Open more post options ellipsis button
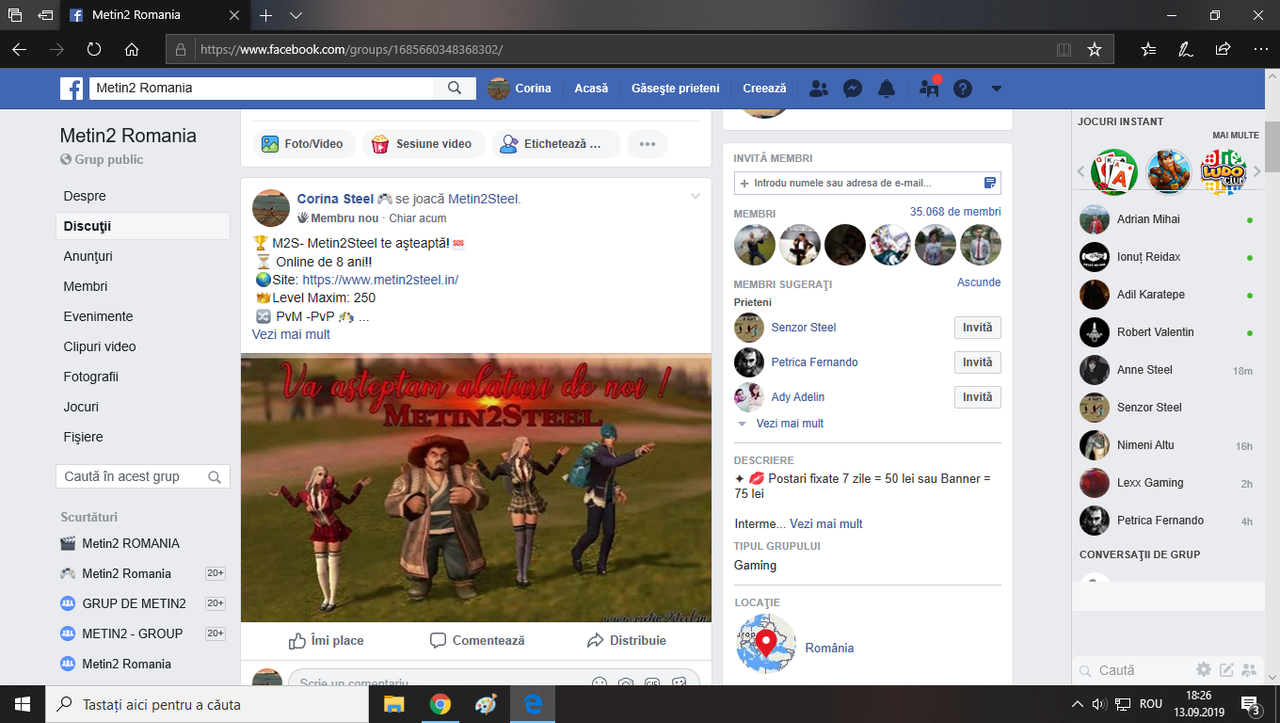The width and height of the screenshot is (1280, 723). (x=647, y=144)
